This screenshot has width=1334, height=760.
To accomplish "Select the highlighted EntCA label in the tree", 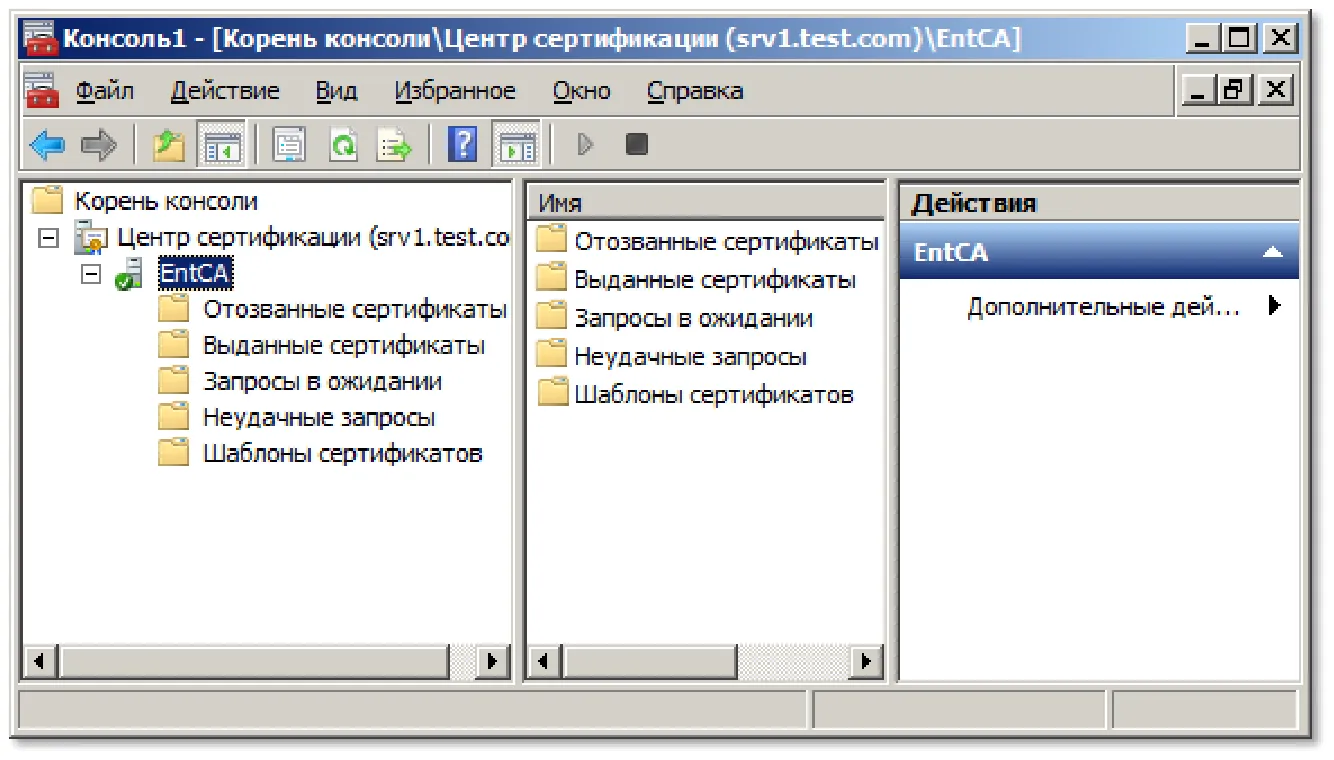I will (x=196, y=274).
